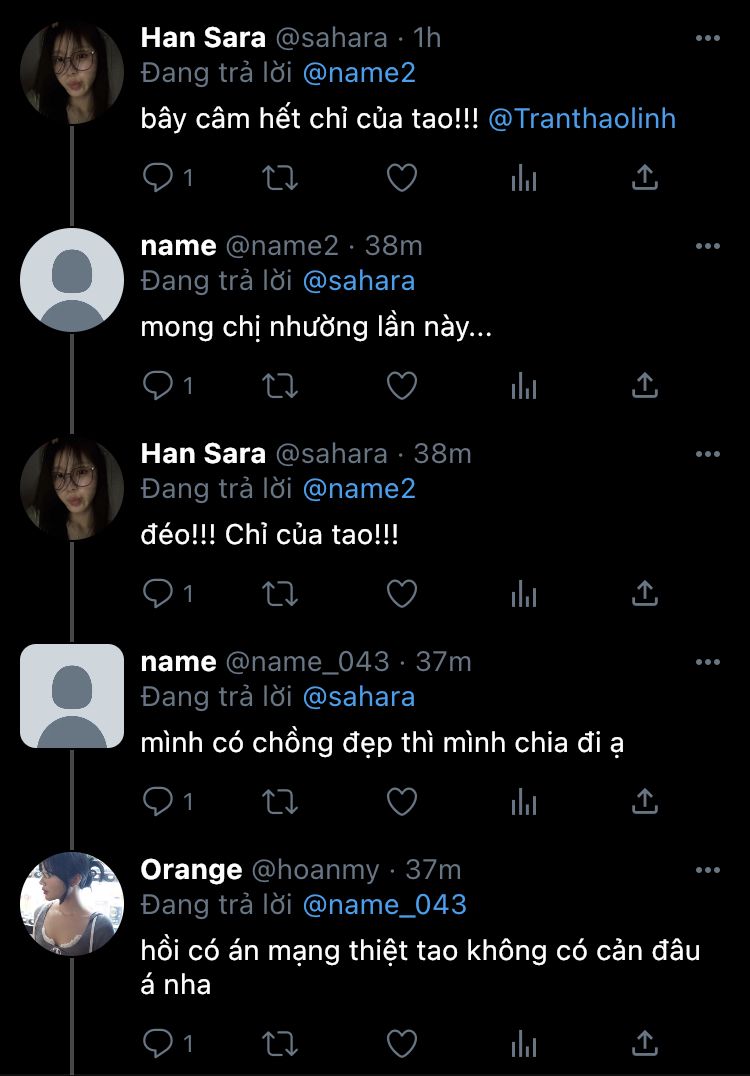Open more options menu on name_043's tweet

coord(707,662)
